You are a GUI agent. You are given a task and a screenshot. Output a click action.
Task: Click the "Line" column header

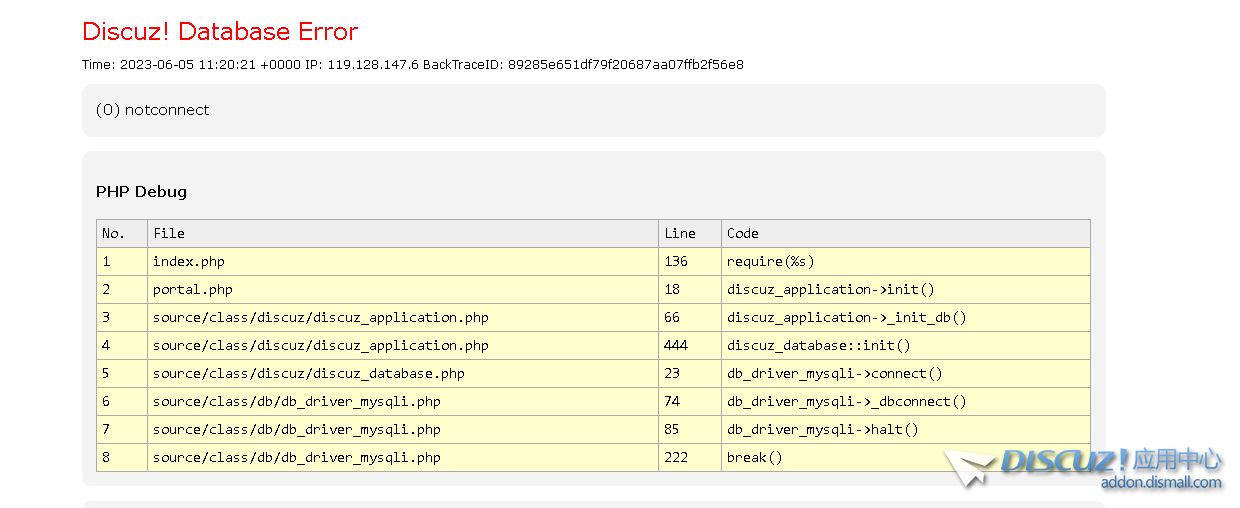679,234
